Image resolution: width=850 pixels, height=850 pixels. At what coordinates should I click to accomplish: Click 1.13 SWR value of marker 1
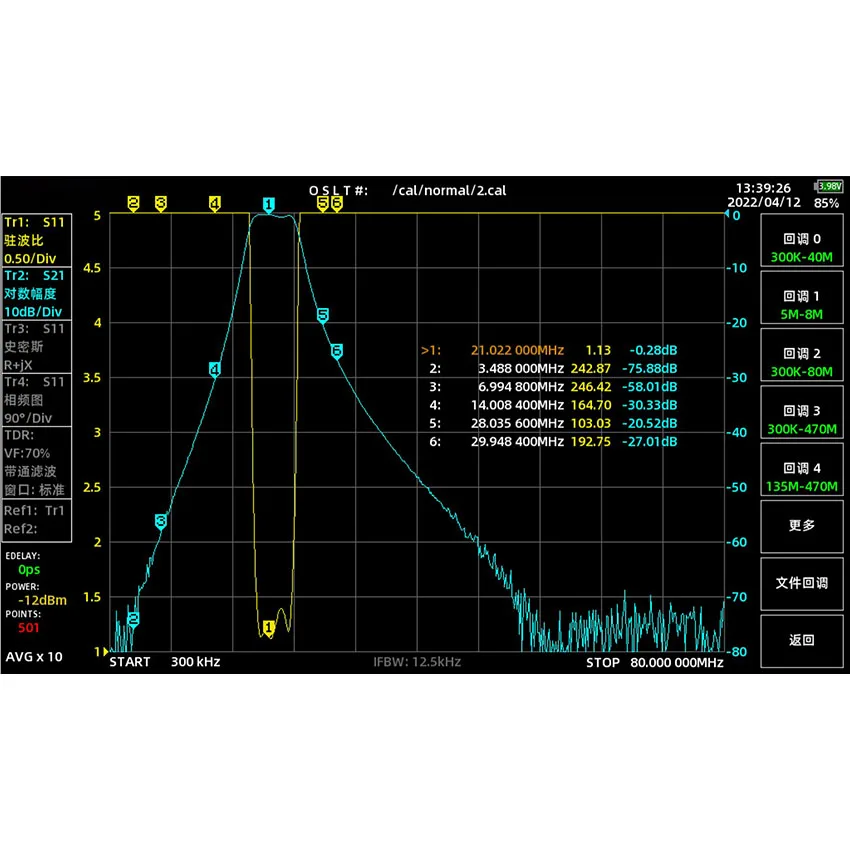pos(598,350)
